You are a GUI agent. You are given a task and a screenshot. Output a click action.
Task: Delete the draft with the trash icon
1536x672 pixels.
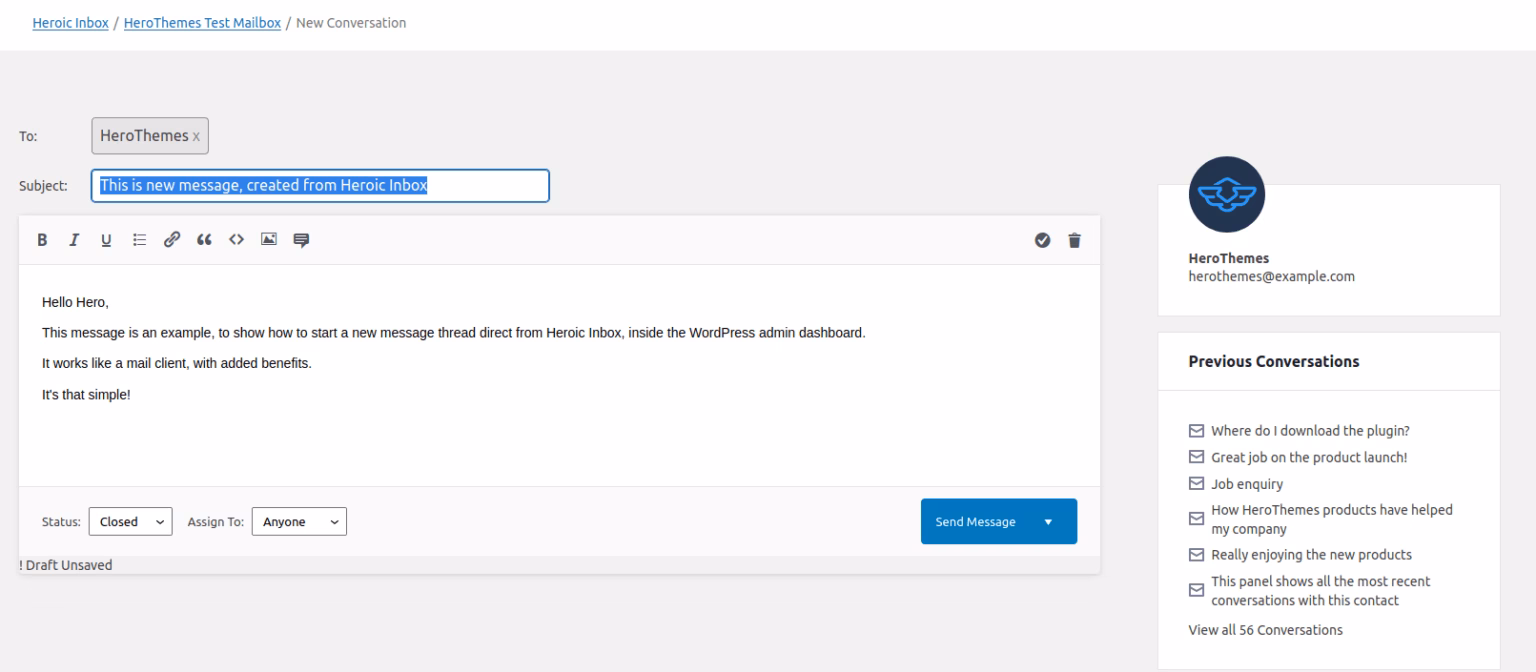point(1075,240)
